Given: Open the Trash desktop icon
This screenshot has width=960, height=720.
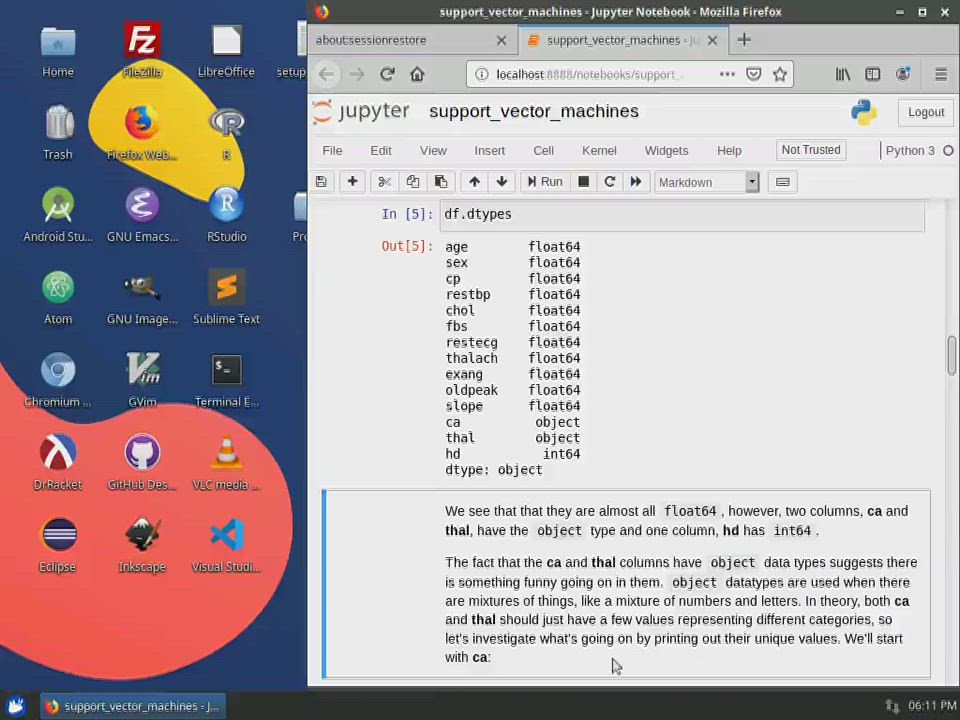Looking at the screenshot, I should [58, 132].
